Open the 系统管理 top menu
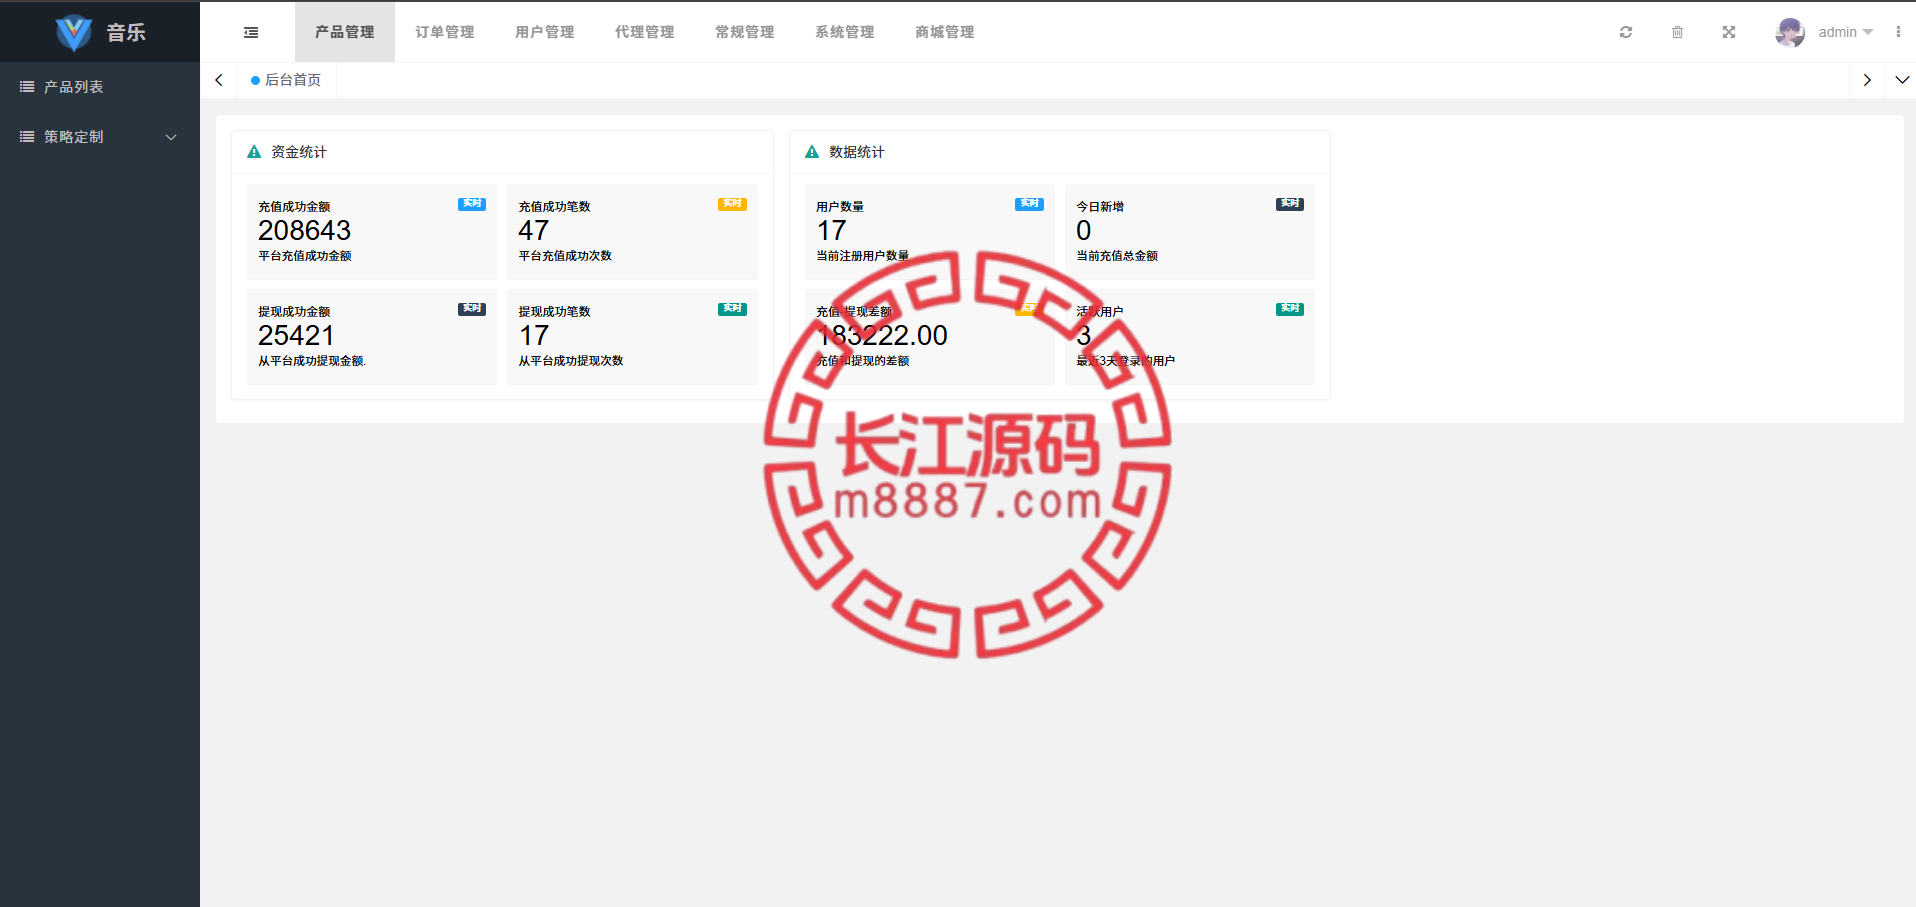The width and height of the screenshot is (1916, 907). coord(845,32)
